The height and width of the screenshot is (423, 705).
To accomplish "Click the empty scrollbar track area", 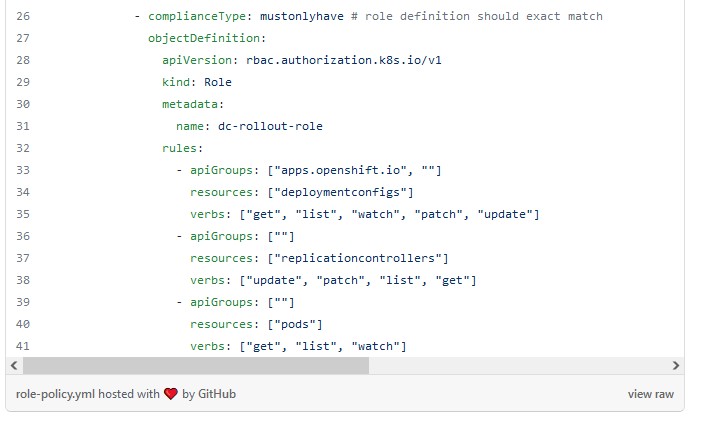I will point(519,365).
